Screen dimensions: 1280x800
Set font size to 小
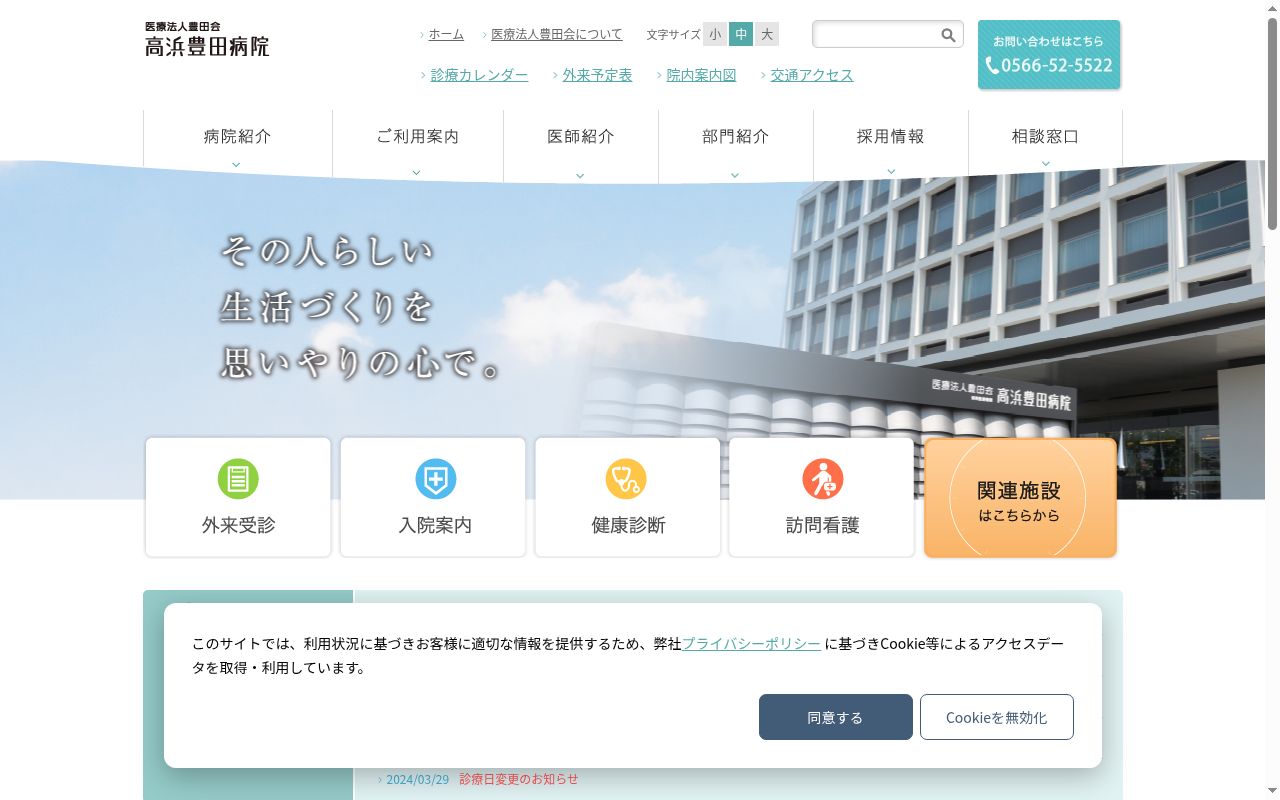(715, 34)
